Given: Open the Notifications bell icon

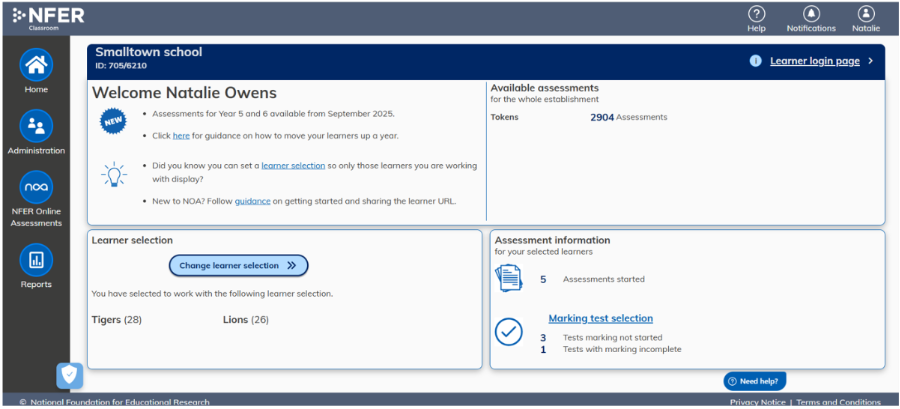Looking at the screenshot, I should coord(811,13).
